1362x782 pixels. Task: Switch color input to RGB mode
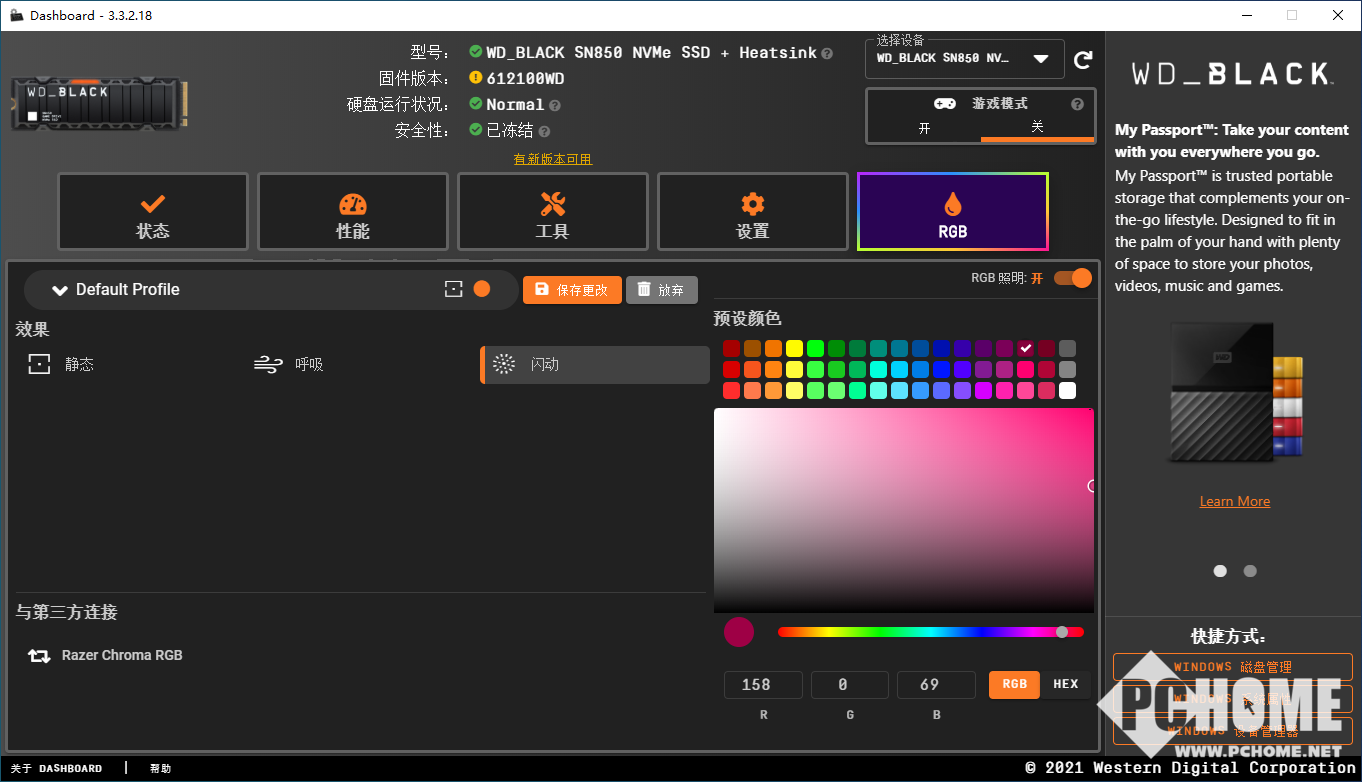click(1014, 684)
